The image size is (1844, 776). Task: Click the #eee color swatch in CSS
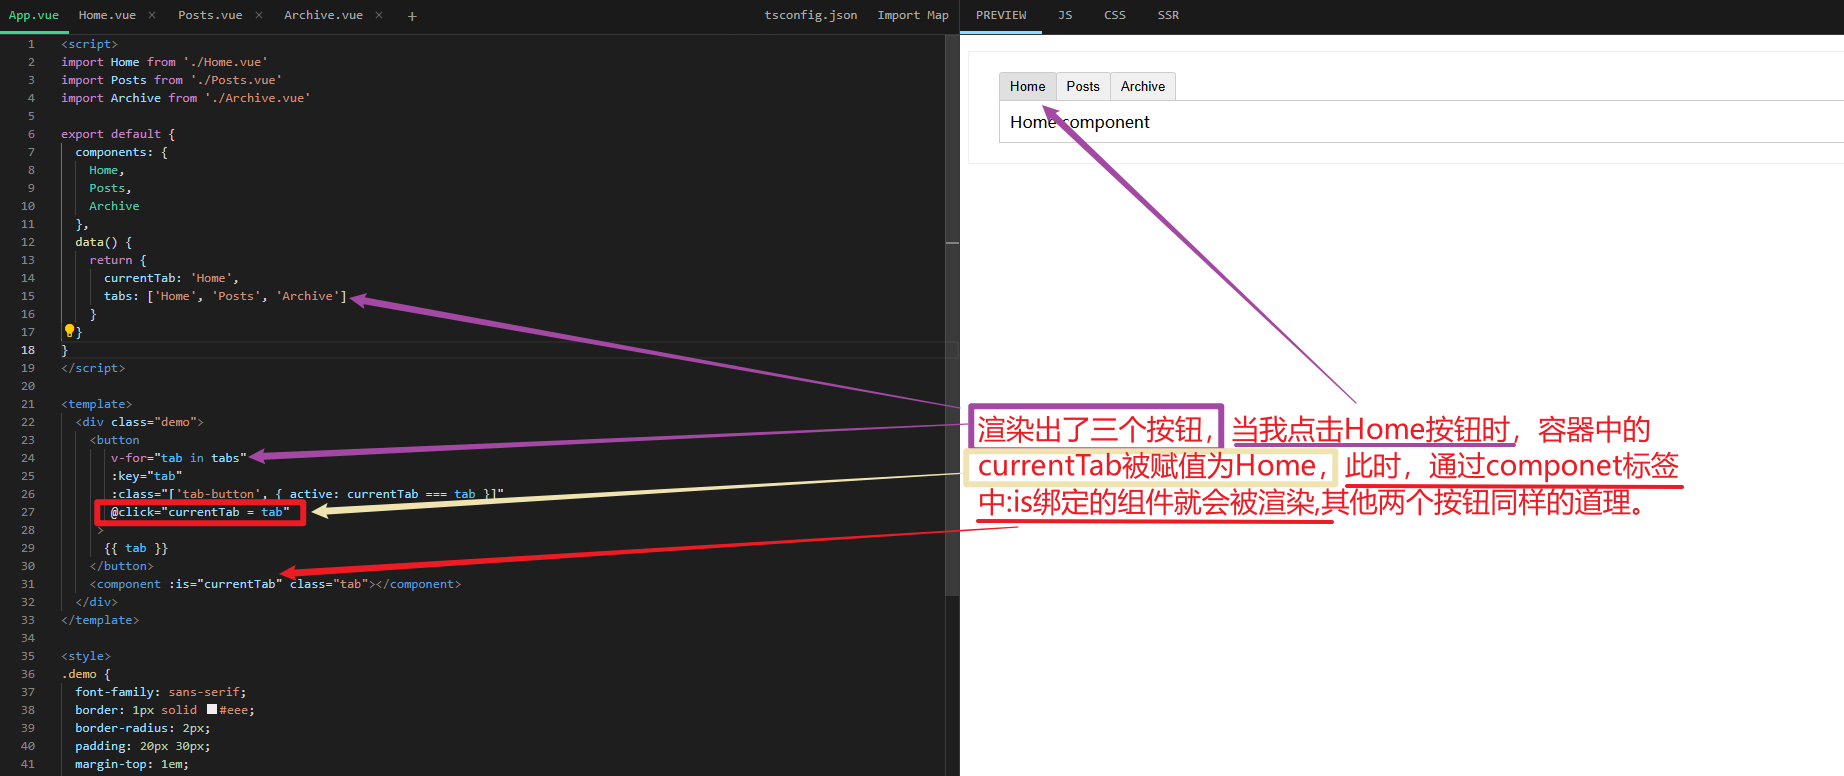pyautogui.click(x=212, y=709)
